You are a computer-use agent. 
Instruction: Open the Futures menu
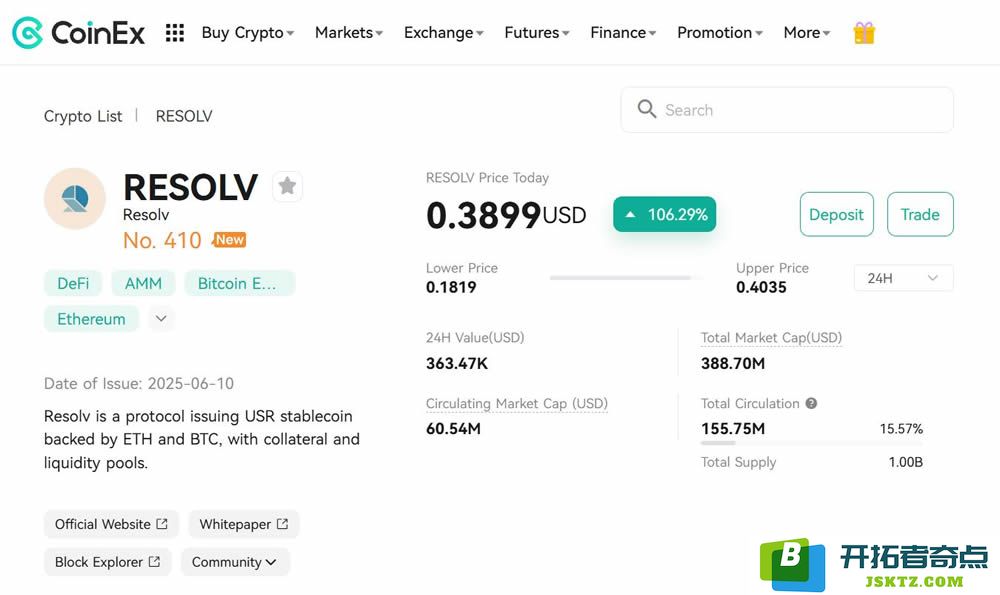coord(536,33)
